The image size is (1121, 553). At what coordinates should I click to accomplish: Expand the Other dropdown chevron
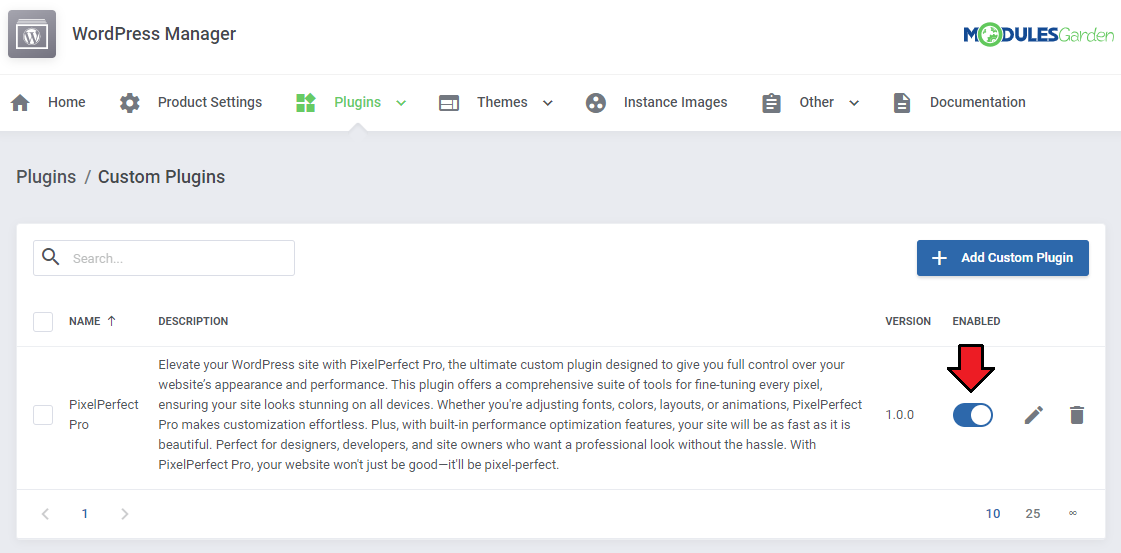click(854, 103)
